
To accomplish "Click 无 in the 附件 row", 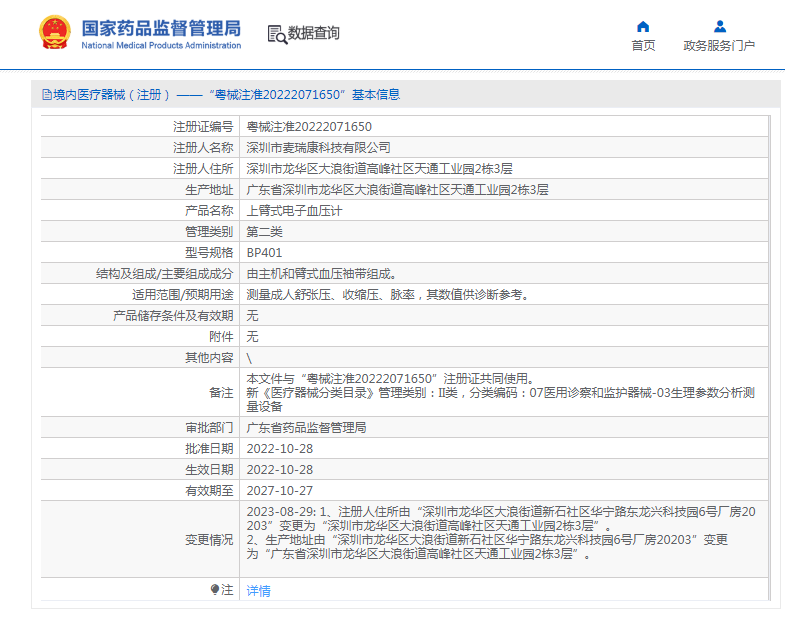I will (252, 337).
